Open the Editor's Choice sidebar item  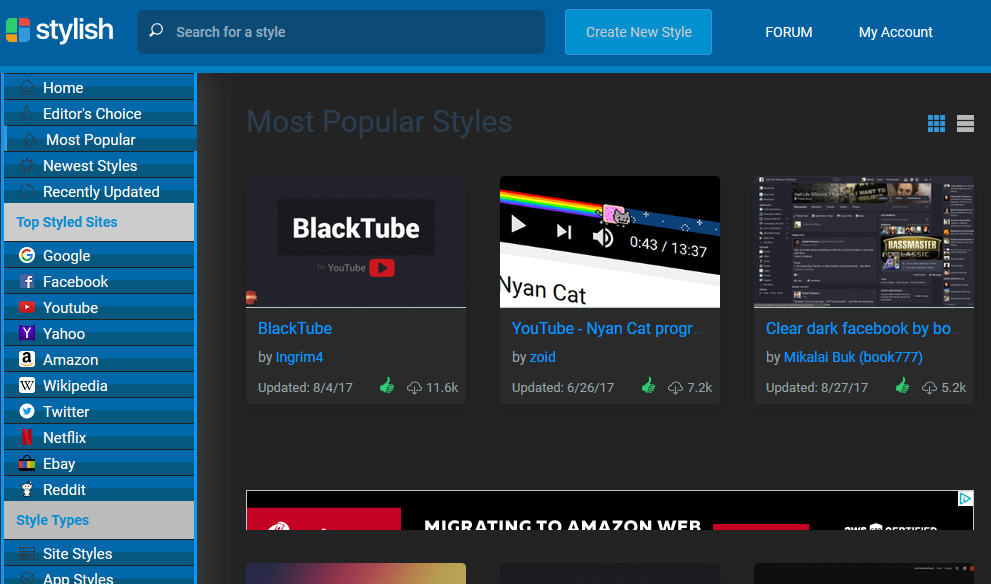(x=100, y=113)
